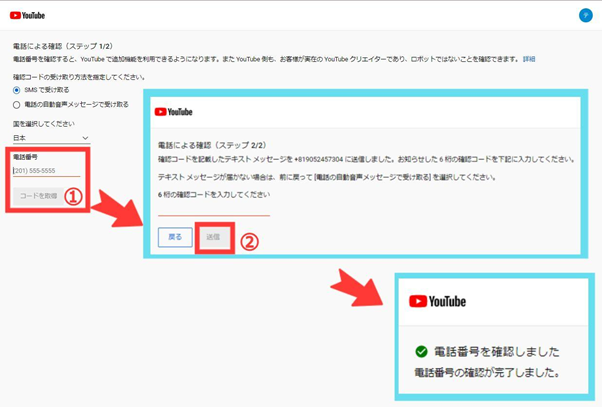Click the '電話による確認（ステップ 1/2）' heading
The image size is (602, 407).
tap(63, 46)
